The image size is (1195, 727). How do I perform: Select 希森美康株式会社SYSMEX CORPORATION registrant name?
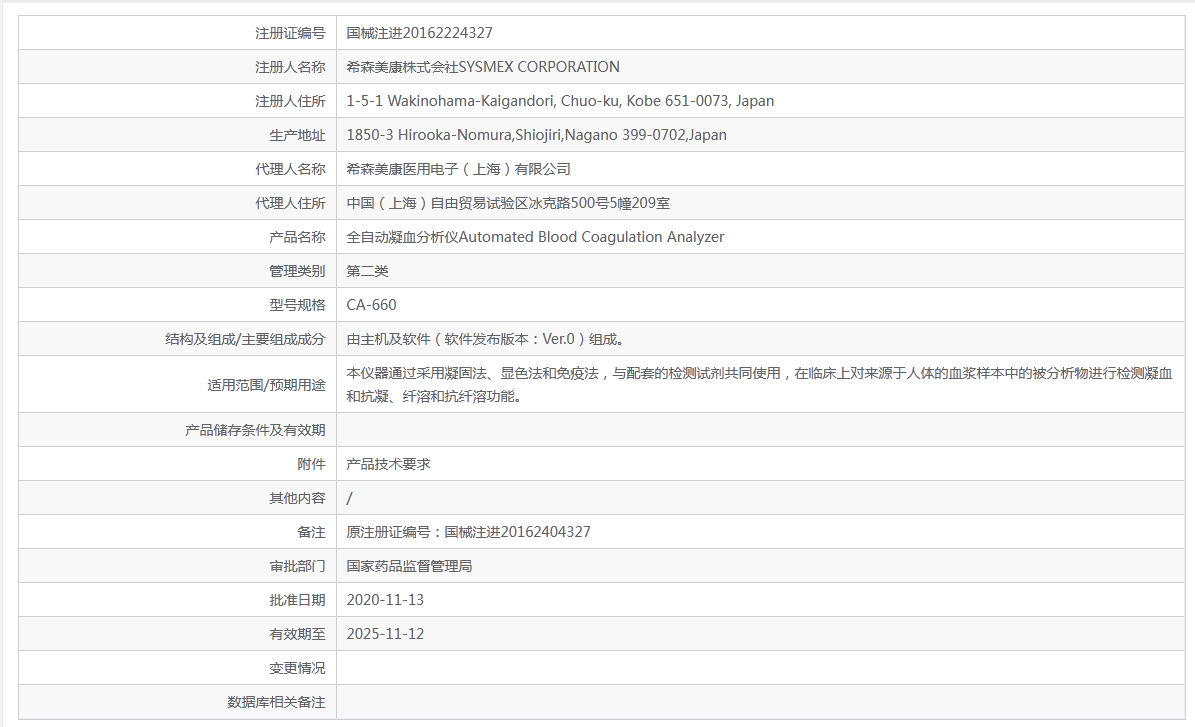[x=482, y=67]
